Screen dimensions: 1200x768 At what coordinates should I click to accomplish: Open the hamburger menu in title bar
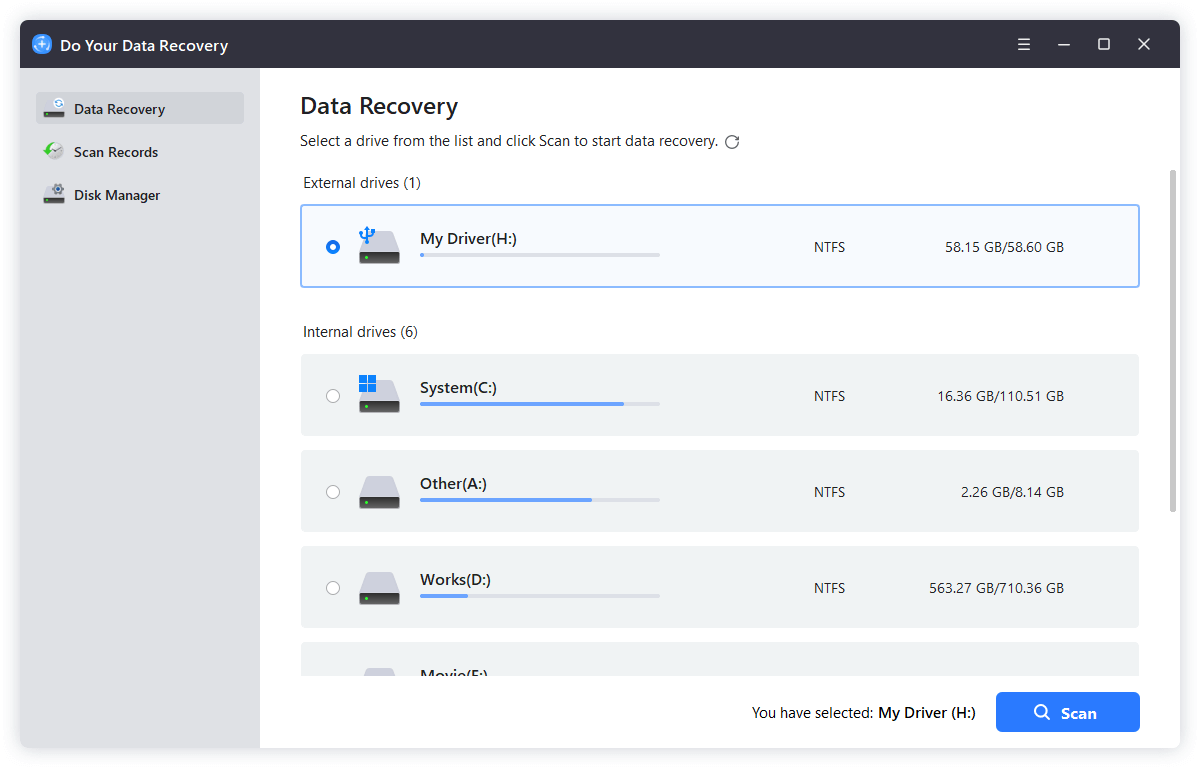(1024, 44)
